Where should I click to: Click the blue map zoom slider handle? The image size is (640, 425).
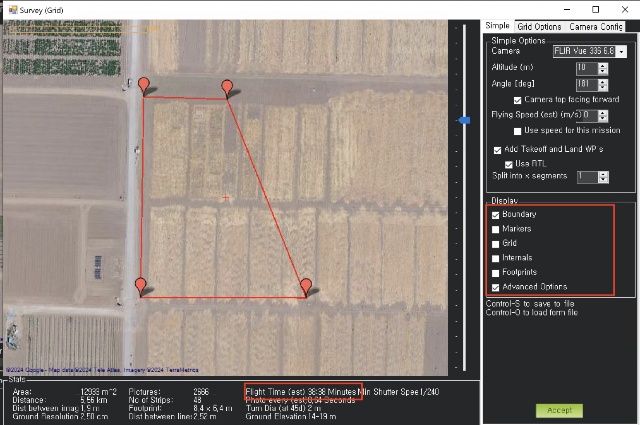(464, 120)
